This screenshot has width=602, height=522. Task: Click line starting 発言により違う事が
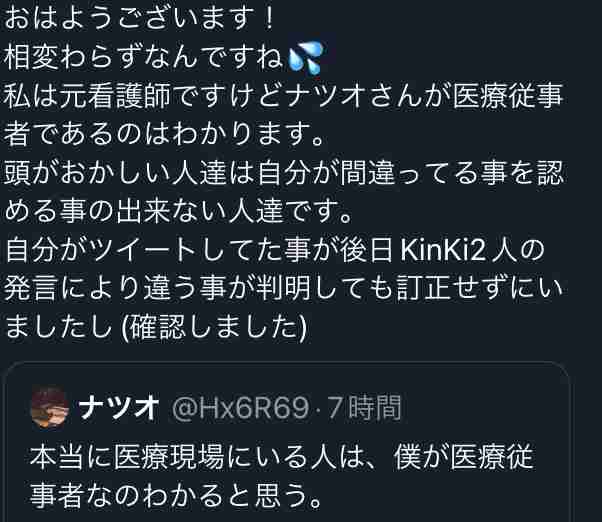[x=283, y=288]
